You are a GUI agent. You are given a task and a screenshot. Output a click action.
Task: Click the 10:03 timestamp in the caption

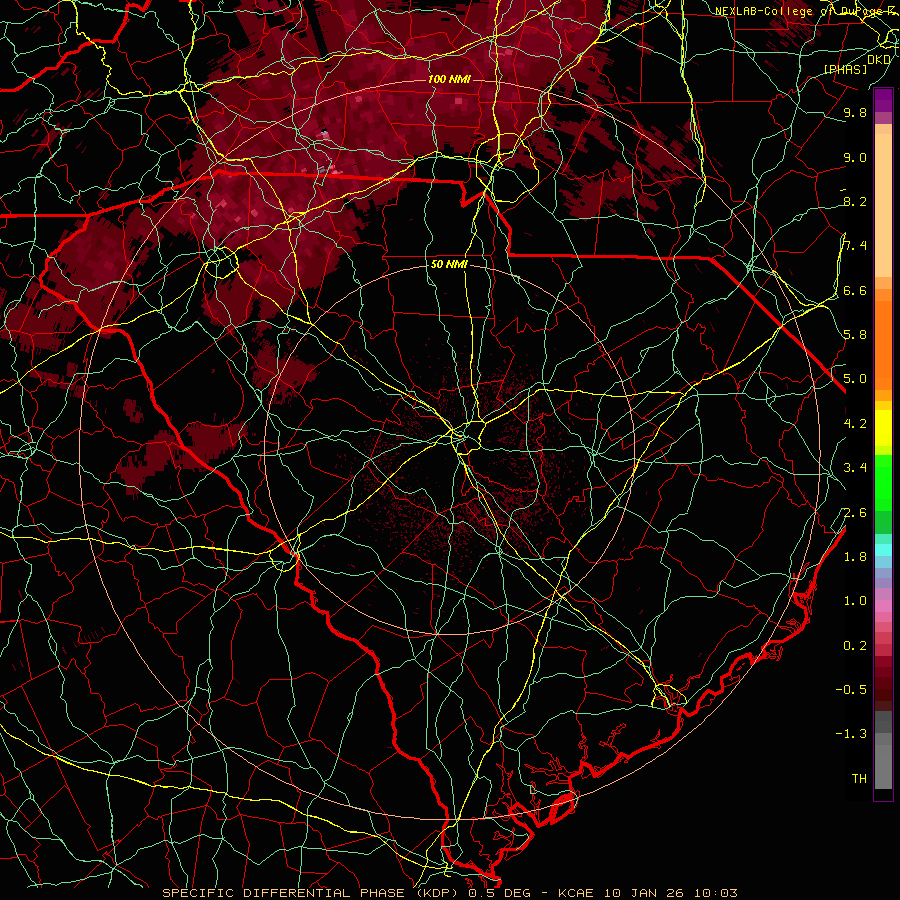[x=716, y=893]
